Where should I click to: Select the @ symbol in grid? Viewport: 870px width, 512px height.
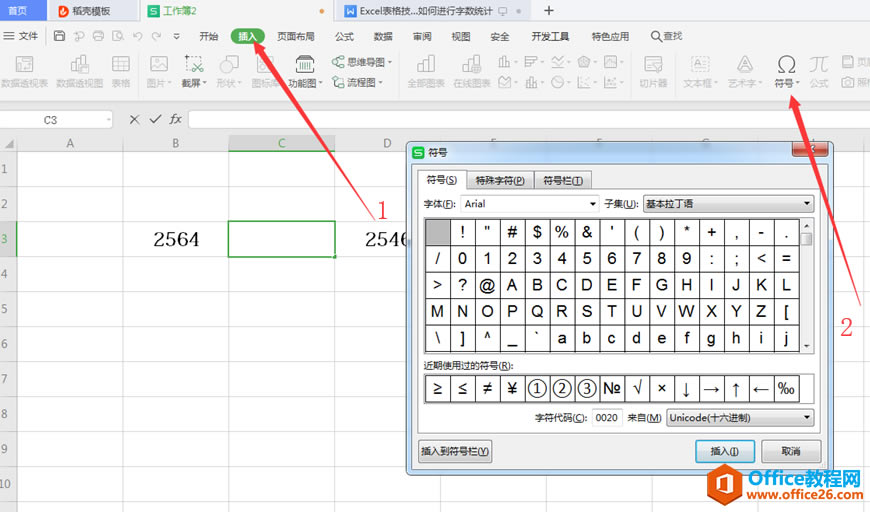pos(487,285)
